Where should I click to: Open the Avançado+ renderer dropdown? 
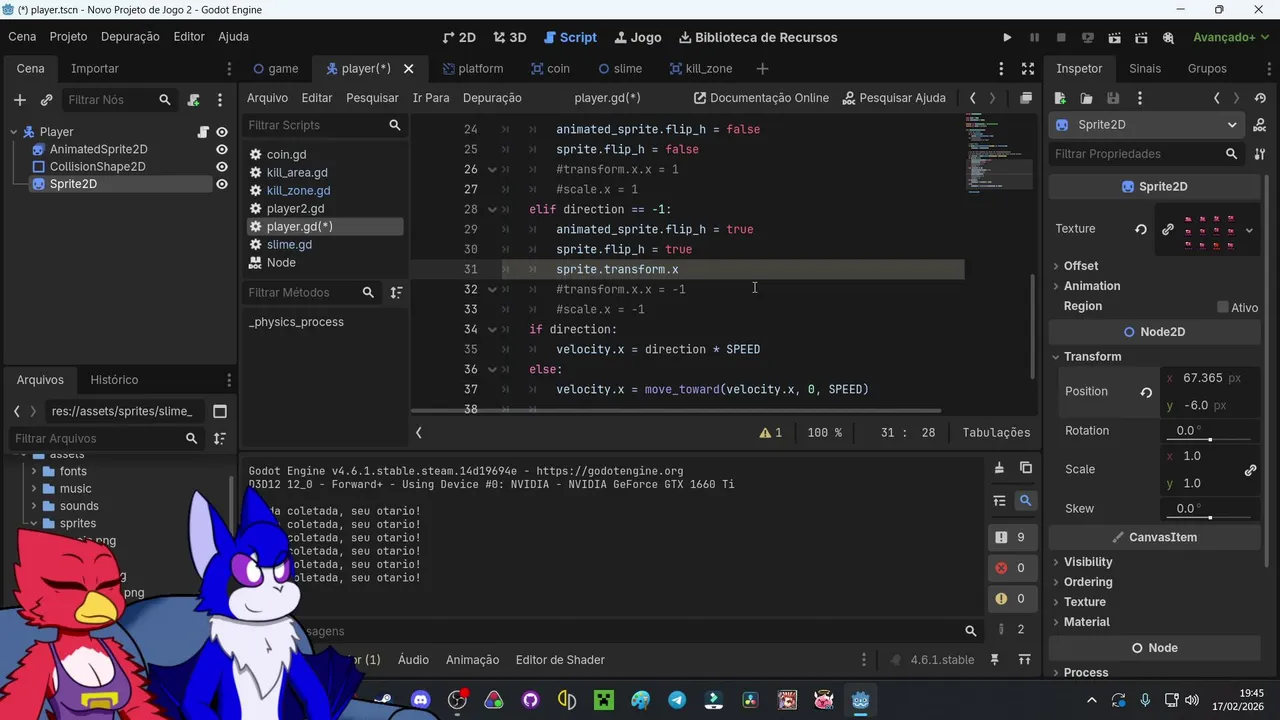tap(1230, 37)
